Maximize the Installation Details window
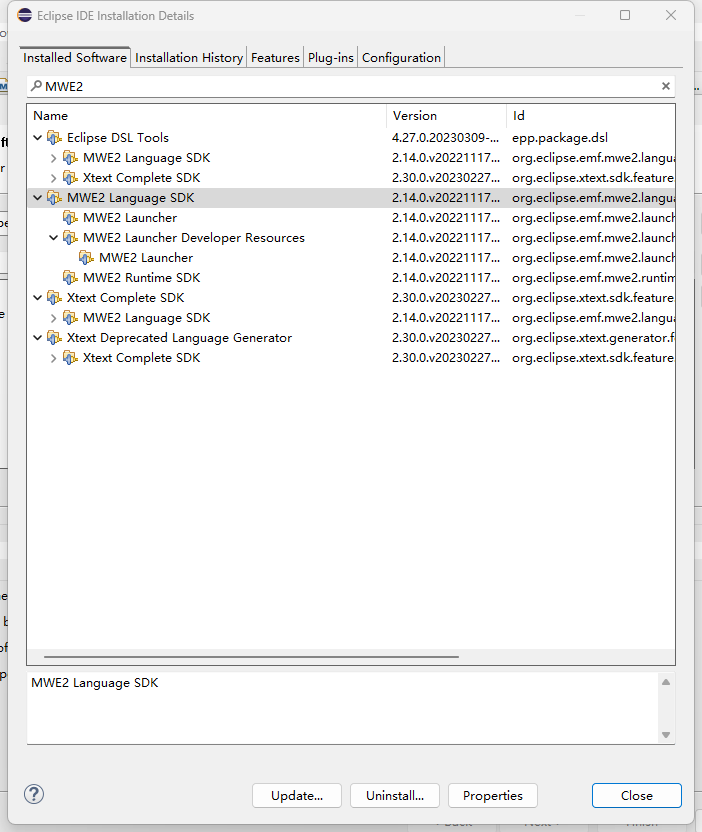Viewport: 702px width, 832px height. tap(625, 15)
